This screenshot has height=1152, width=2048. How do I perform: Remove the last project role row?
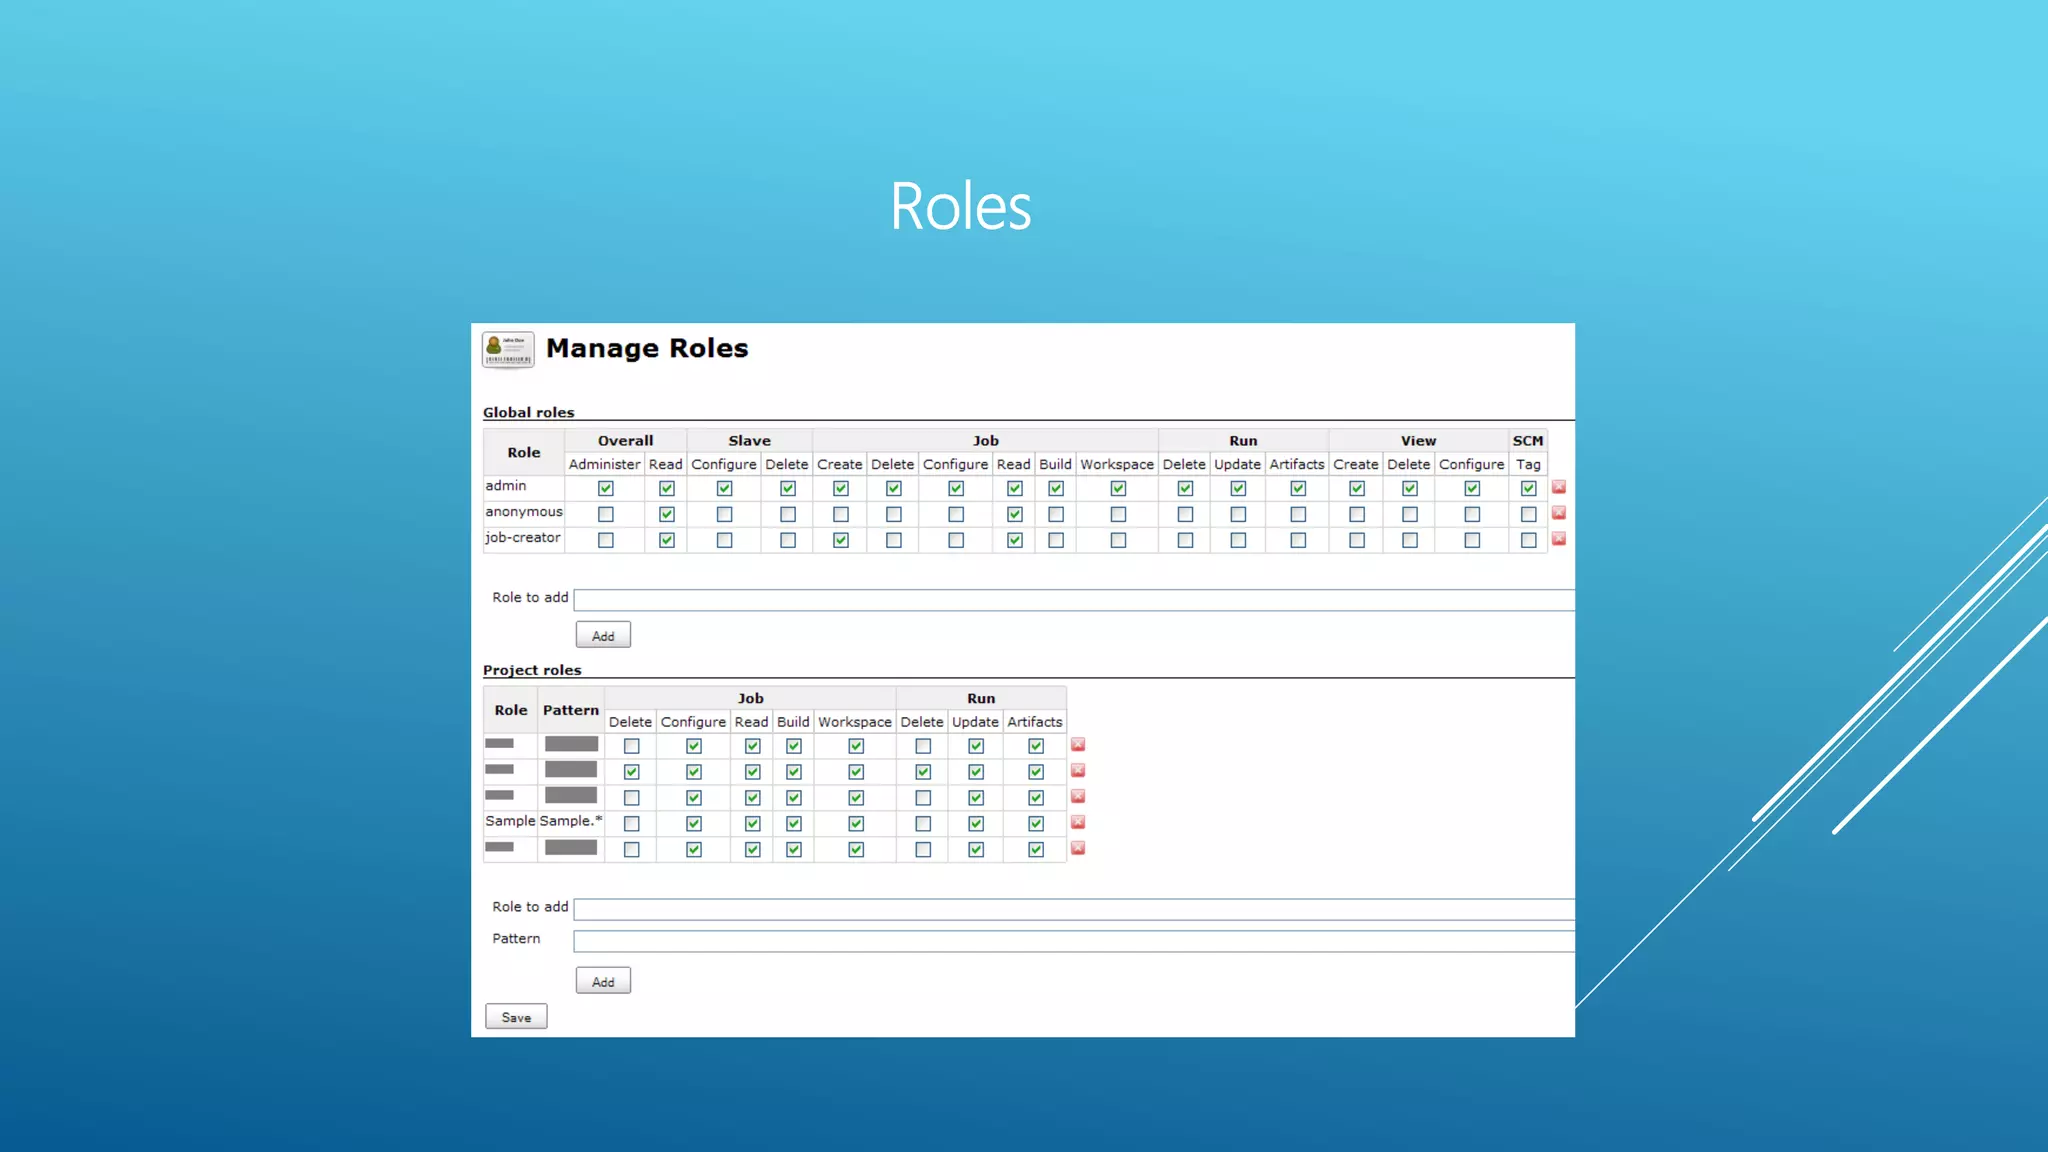1078,848
